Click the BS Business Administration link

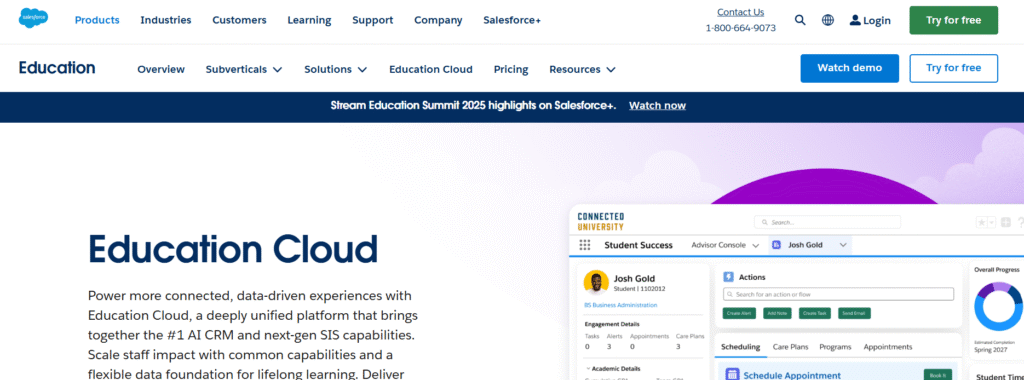point(621,305)
